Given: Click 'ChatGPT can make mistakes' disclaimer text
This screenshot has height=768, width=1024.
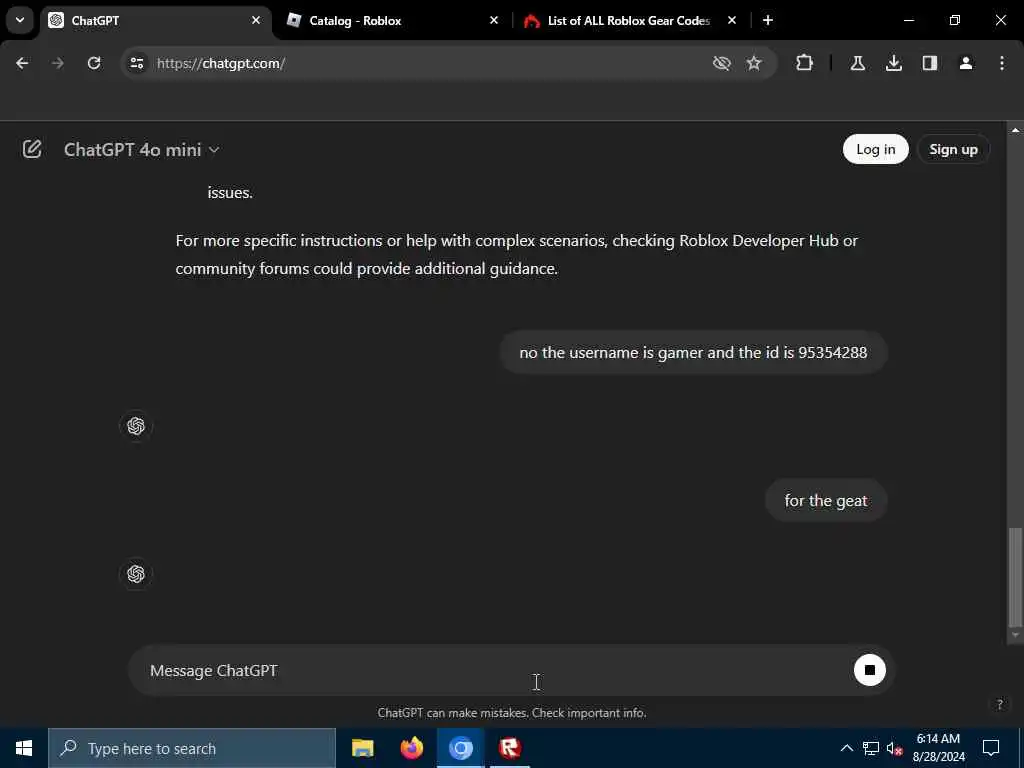Looking at the screenshot, I should [512, 713].
